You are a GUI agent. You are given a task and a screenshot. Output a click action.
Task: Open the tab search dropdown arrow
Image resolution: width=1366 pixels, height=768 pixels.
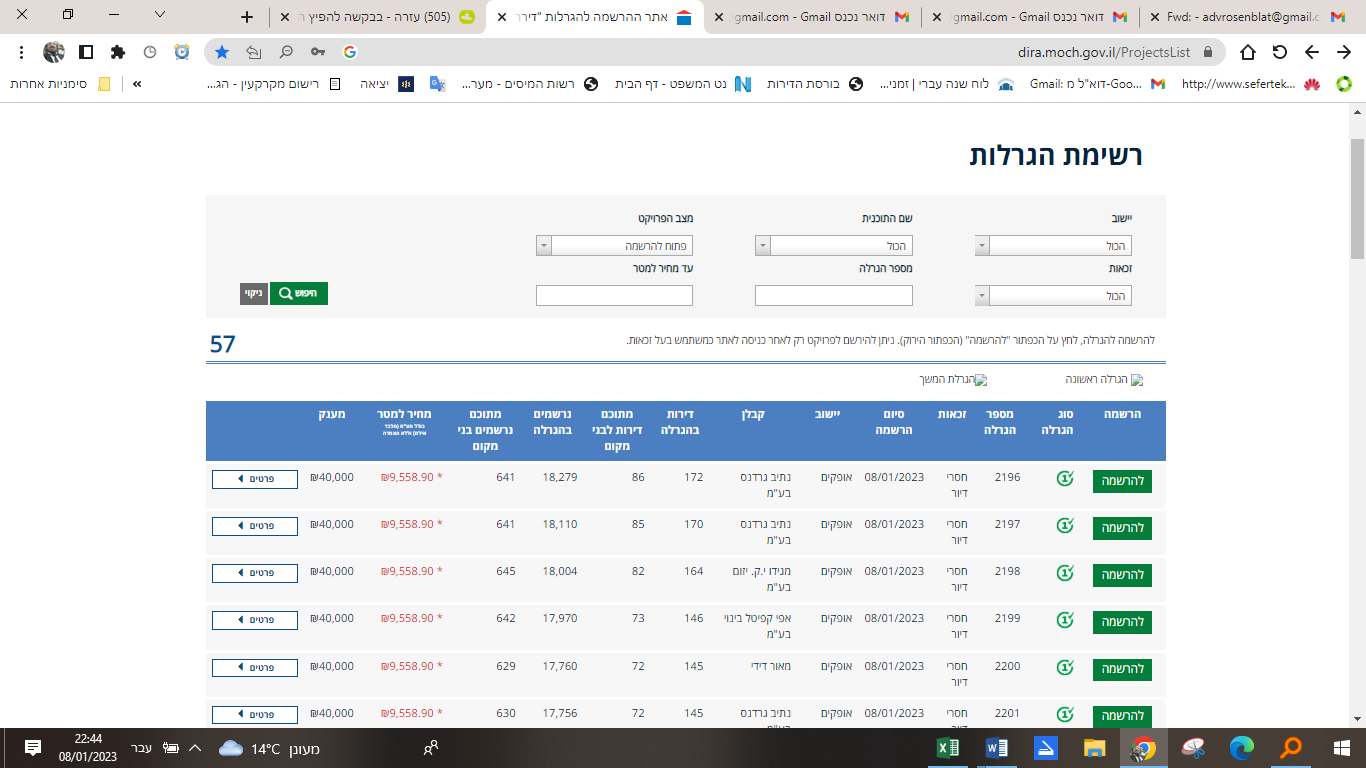coord(160,15)
